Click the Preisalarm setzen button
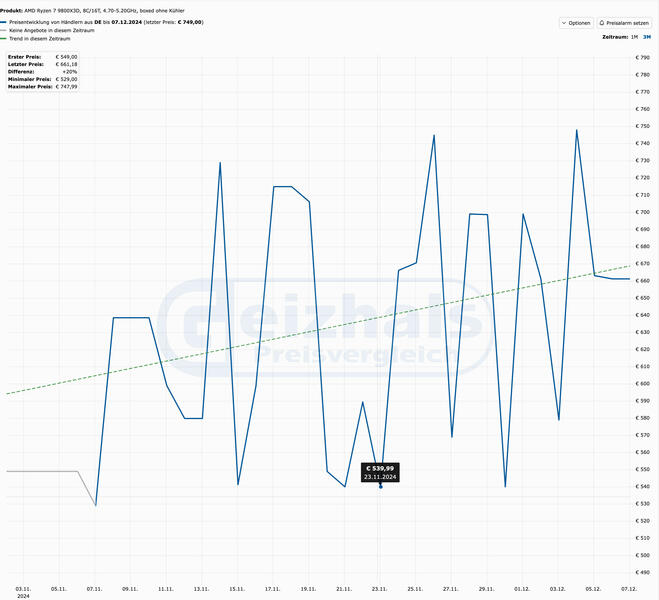The image size is (659, 600). [x=624, y=23]
